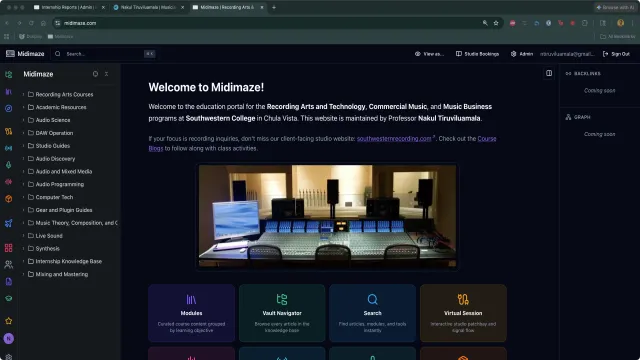Bookmark page with the address bar star

click(496, 23)
